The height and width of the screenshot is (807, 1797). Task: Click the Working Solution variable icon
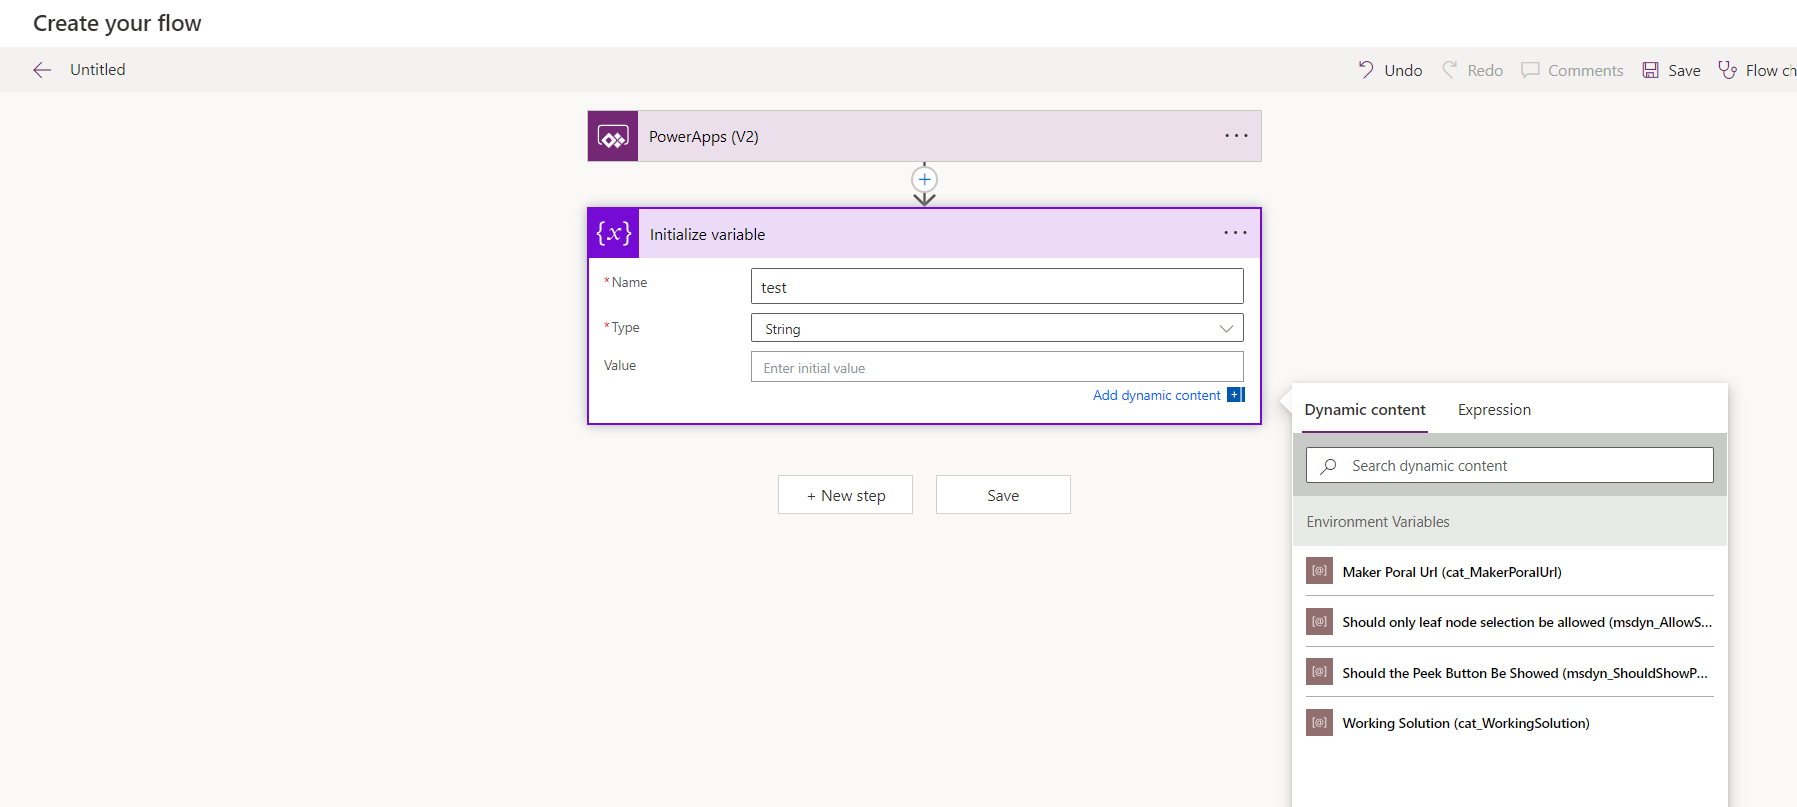1320,722
